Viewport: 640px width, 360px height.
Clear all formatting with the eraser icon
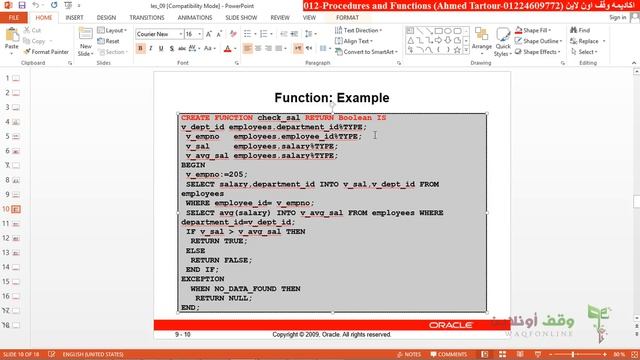233,34
